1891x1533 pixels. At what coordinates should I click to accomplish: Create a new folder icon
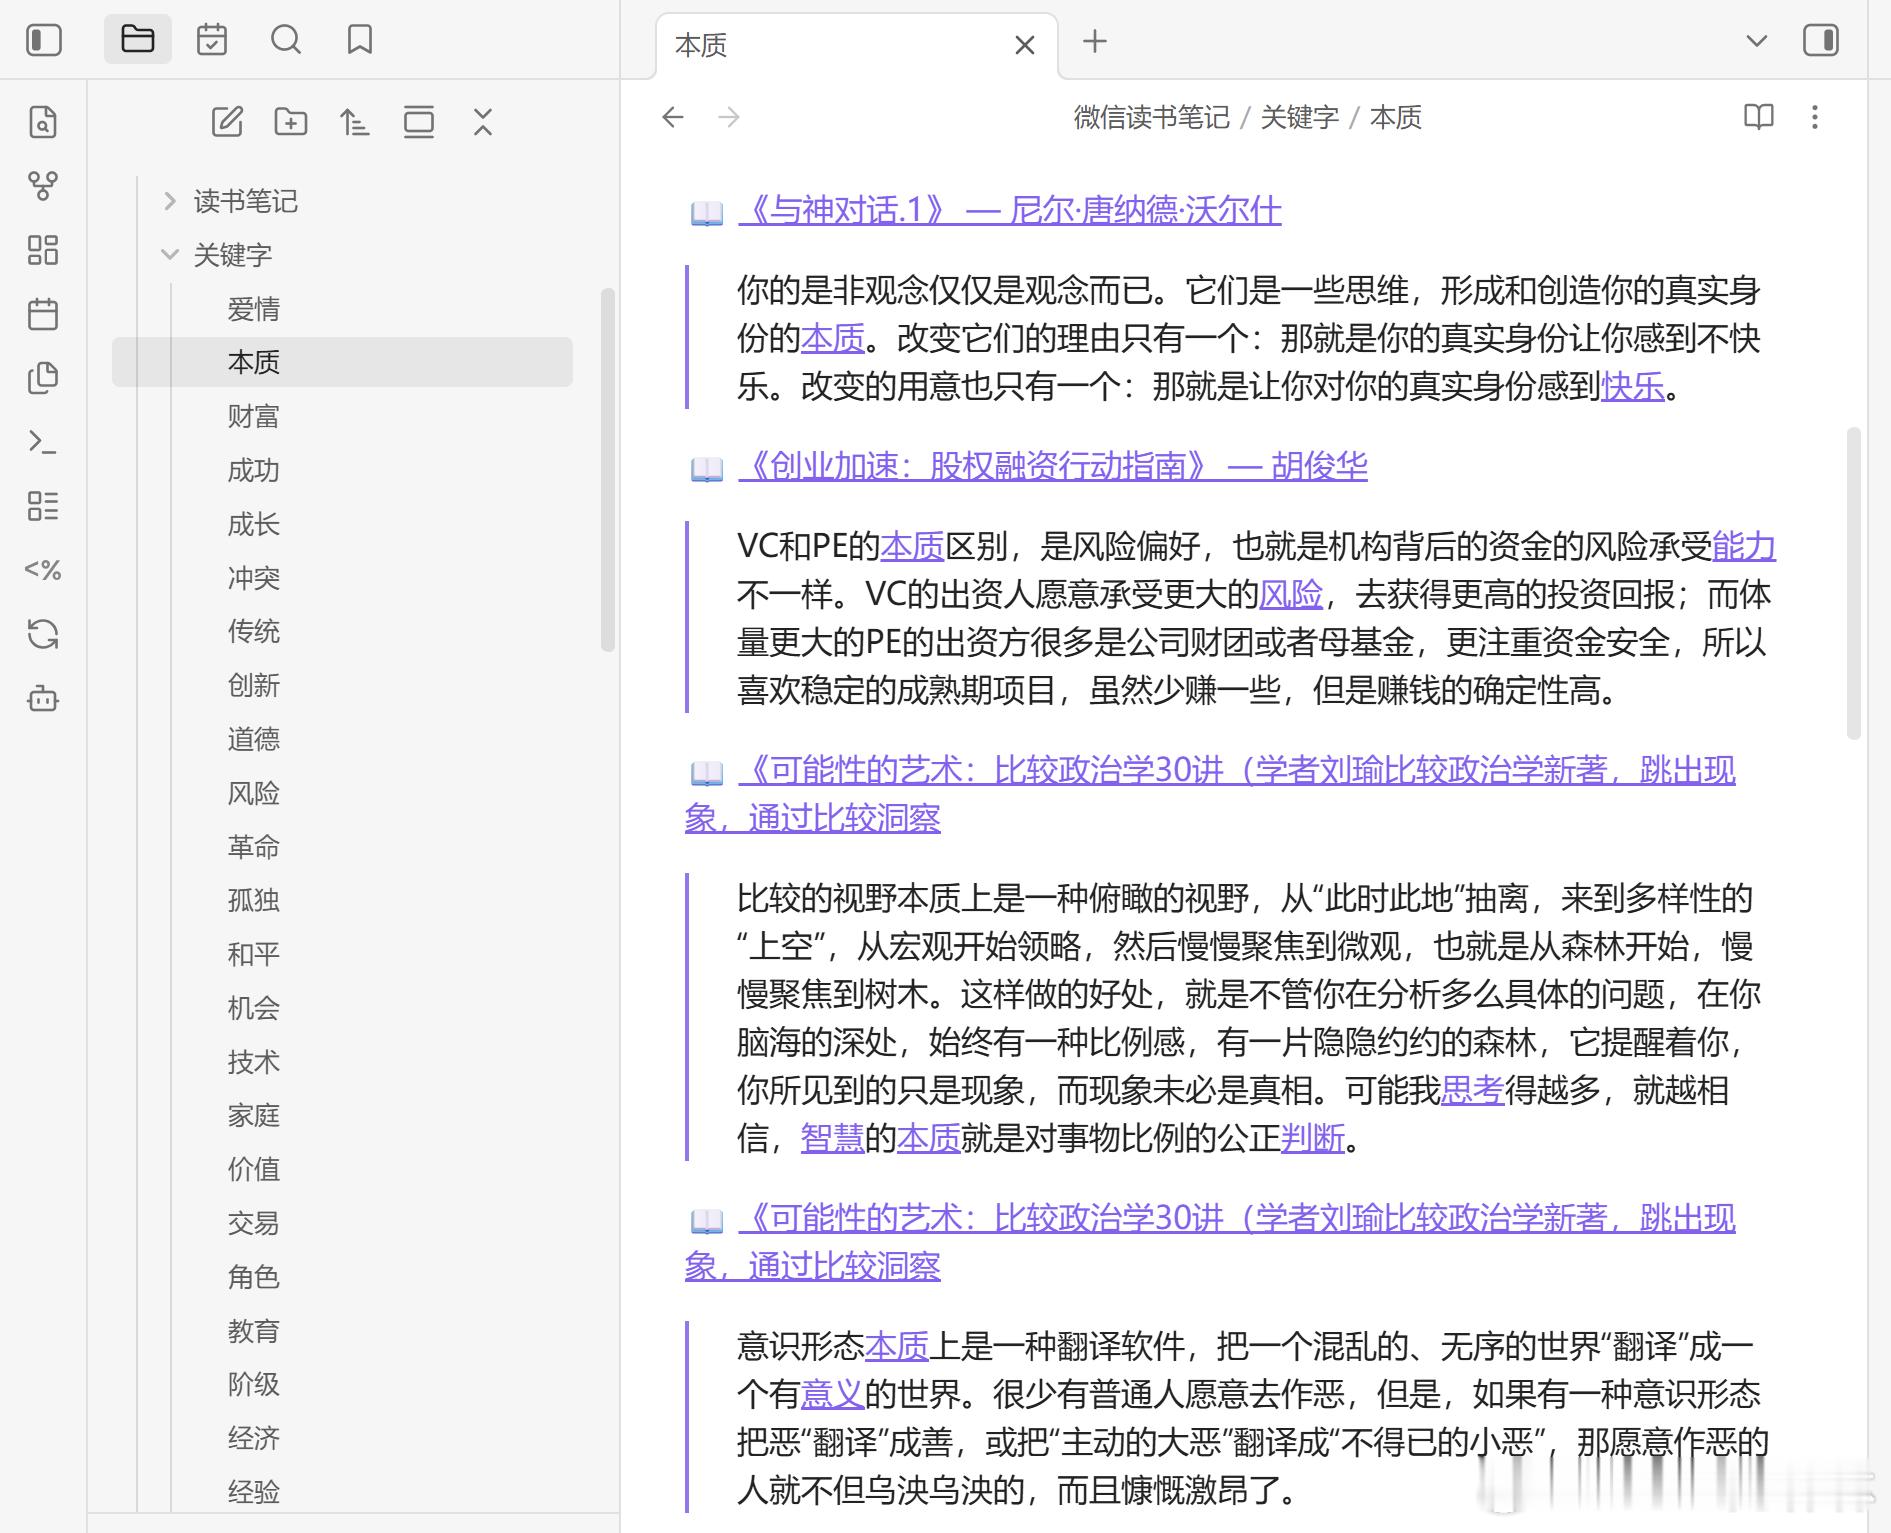291,122
